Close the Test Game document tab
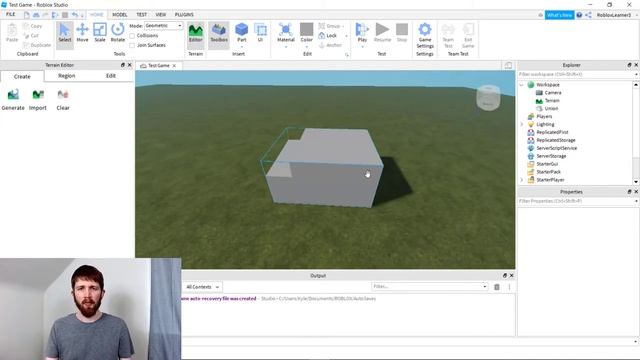 (x=174, y=66)
